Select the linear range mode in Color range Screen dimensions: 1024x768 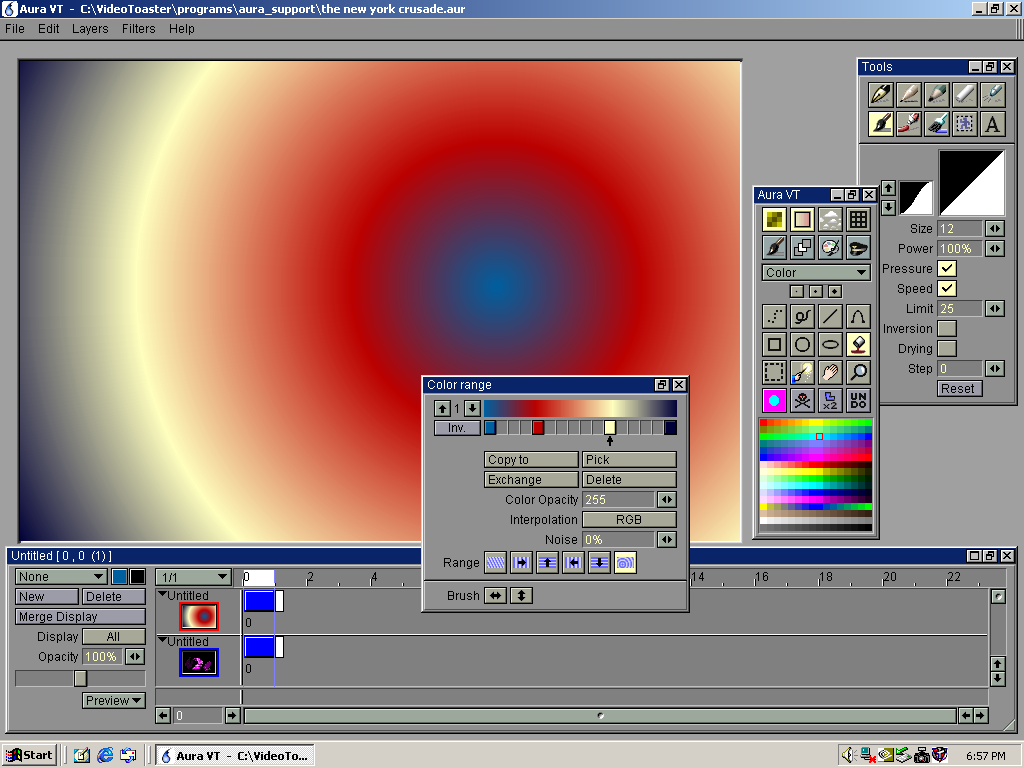496,562
